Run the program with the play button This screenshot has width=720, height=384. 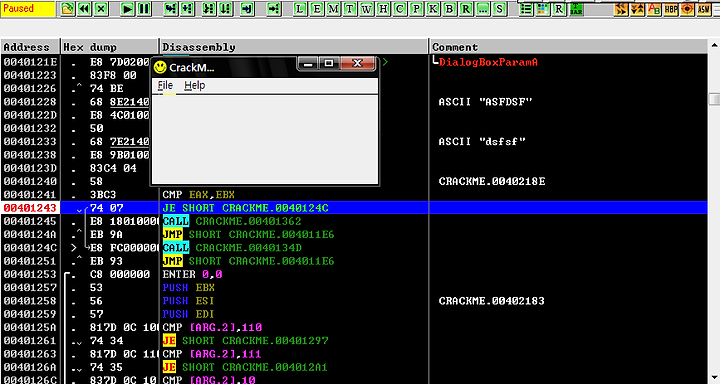[127, 9]
